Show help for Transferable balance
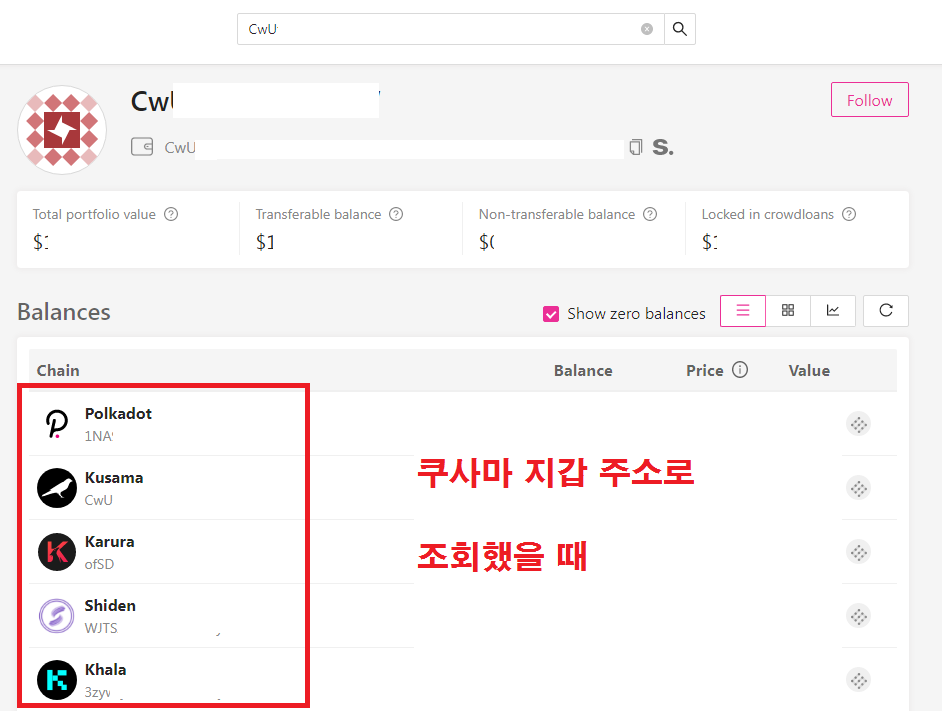942x711 pixels. pyautogui.click(x=396, y=214)
